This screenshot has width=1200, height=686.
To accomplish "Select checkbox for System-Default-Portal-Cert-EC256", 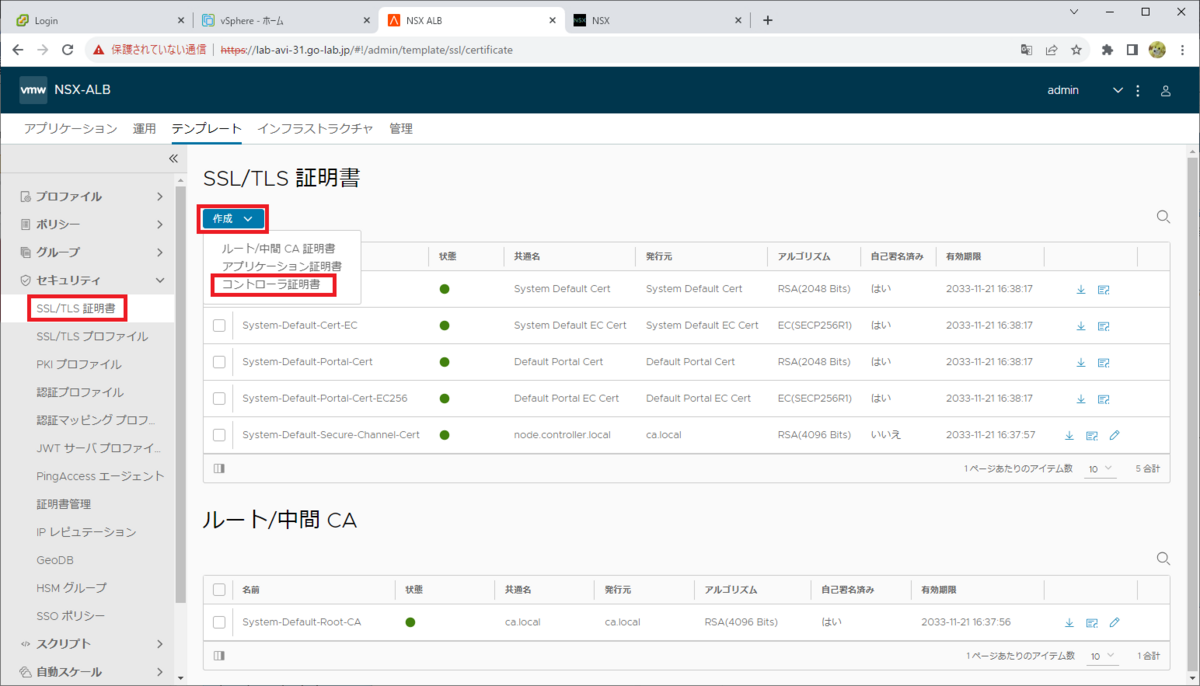I will coord(219,398).
